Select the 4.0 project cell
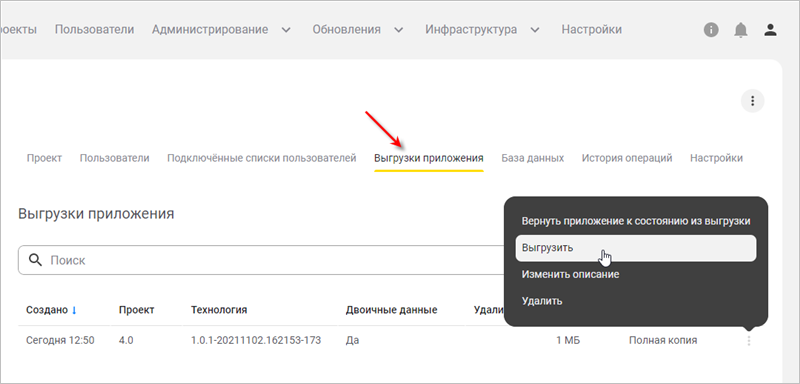This screenshot has height=384, width=800. point(126,340)
